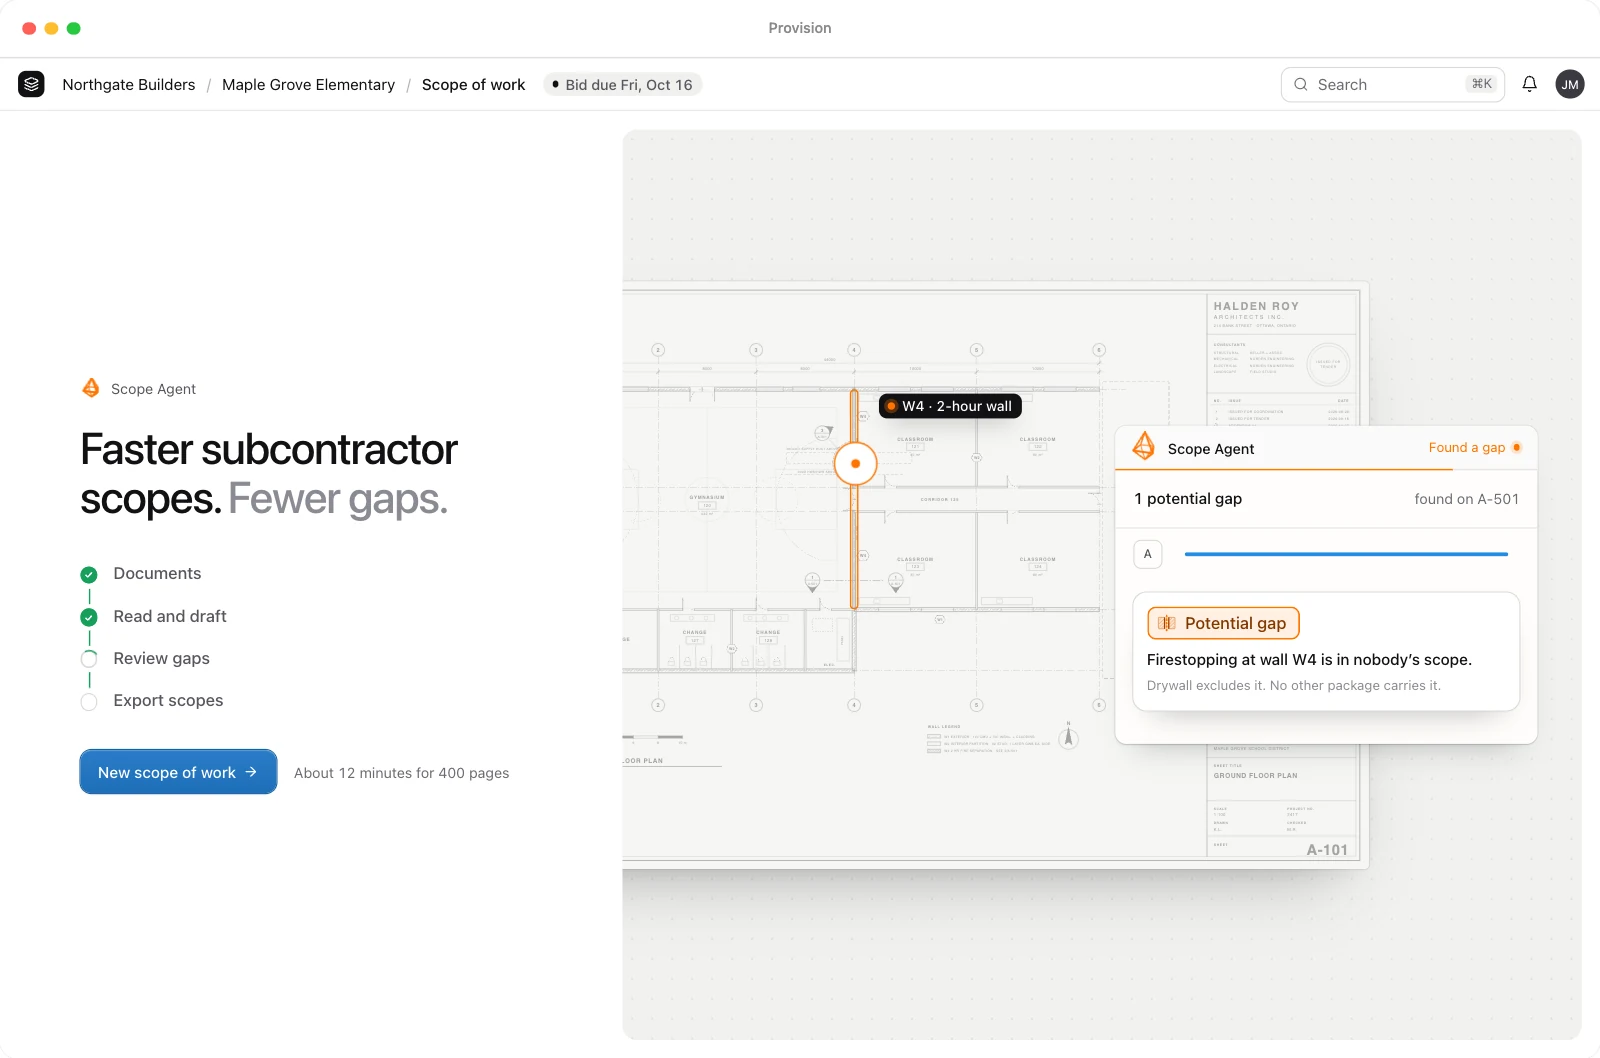Viewport: 1600px width, 1058px height.
Task: Click the HALDEN ROY title block heading
Action: pos(1256,306)
